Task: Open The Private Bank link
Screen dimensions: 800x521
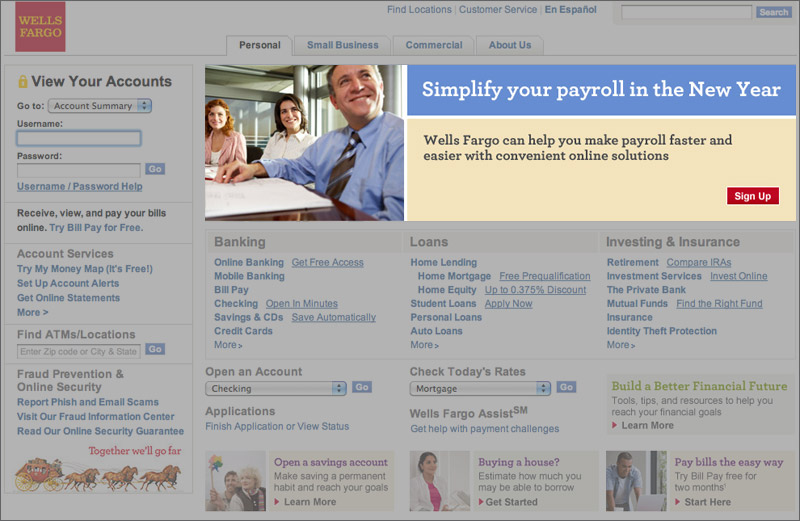Action: pos(646,290)
